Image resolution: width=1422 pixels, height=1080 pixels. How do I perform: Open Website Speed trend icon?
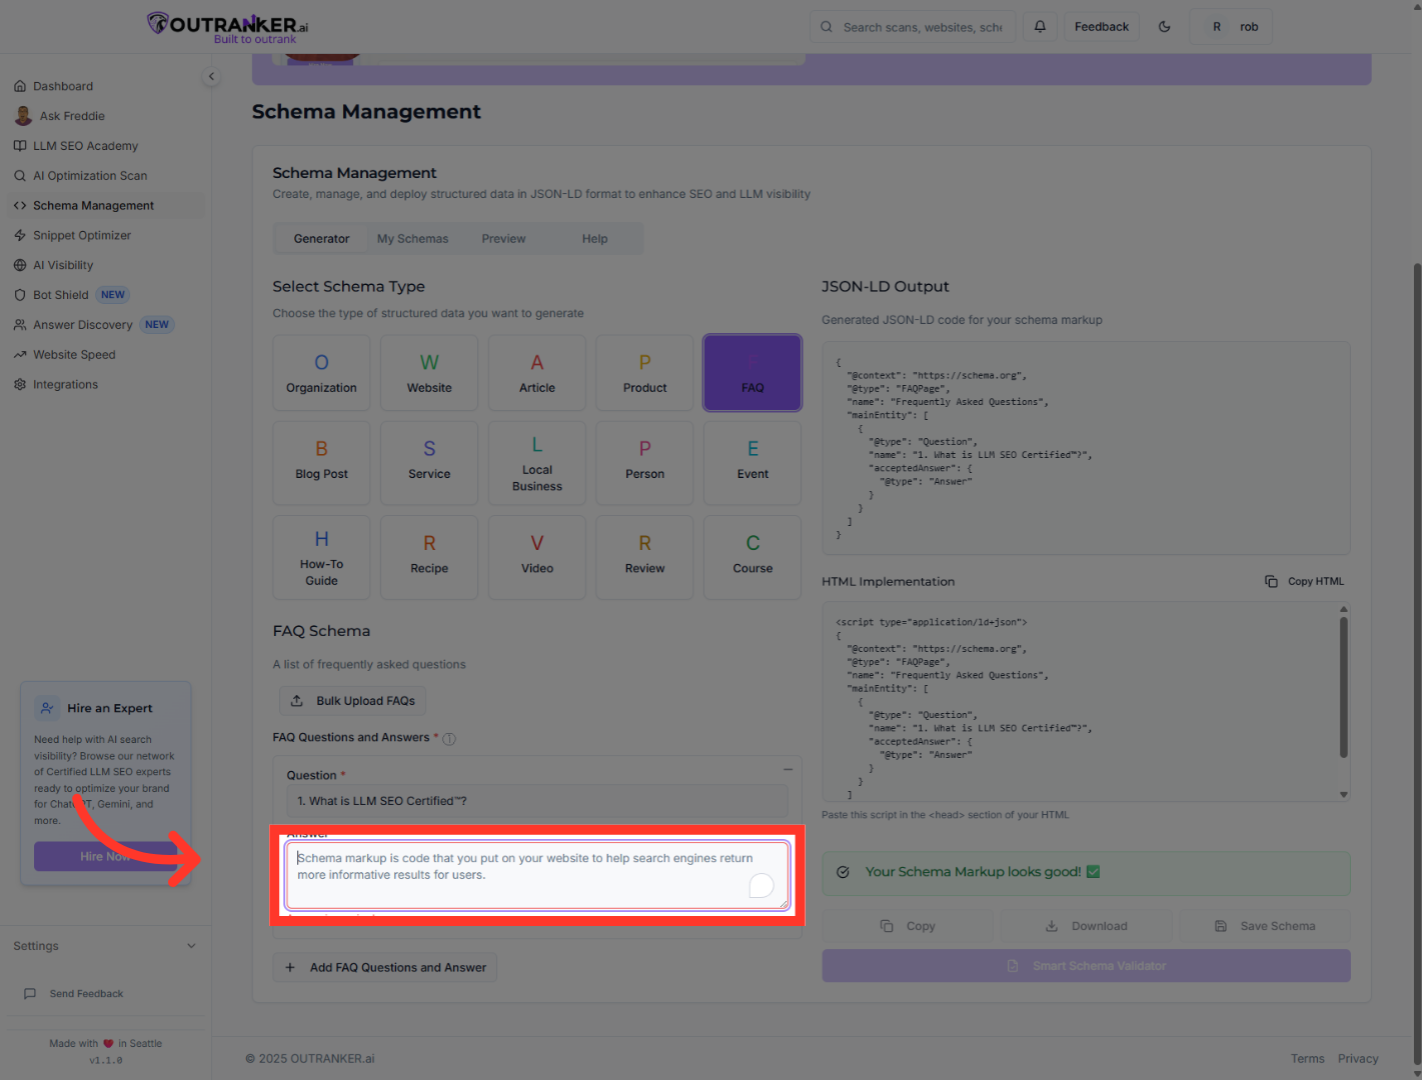point(20,355)
